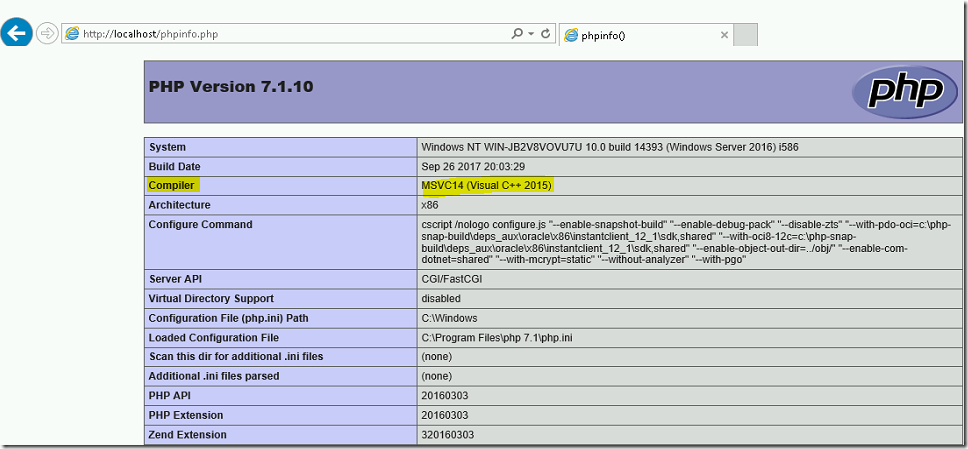
Task: Click the "Loaded Configuration File" label
Action: (214, 338)
